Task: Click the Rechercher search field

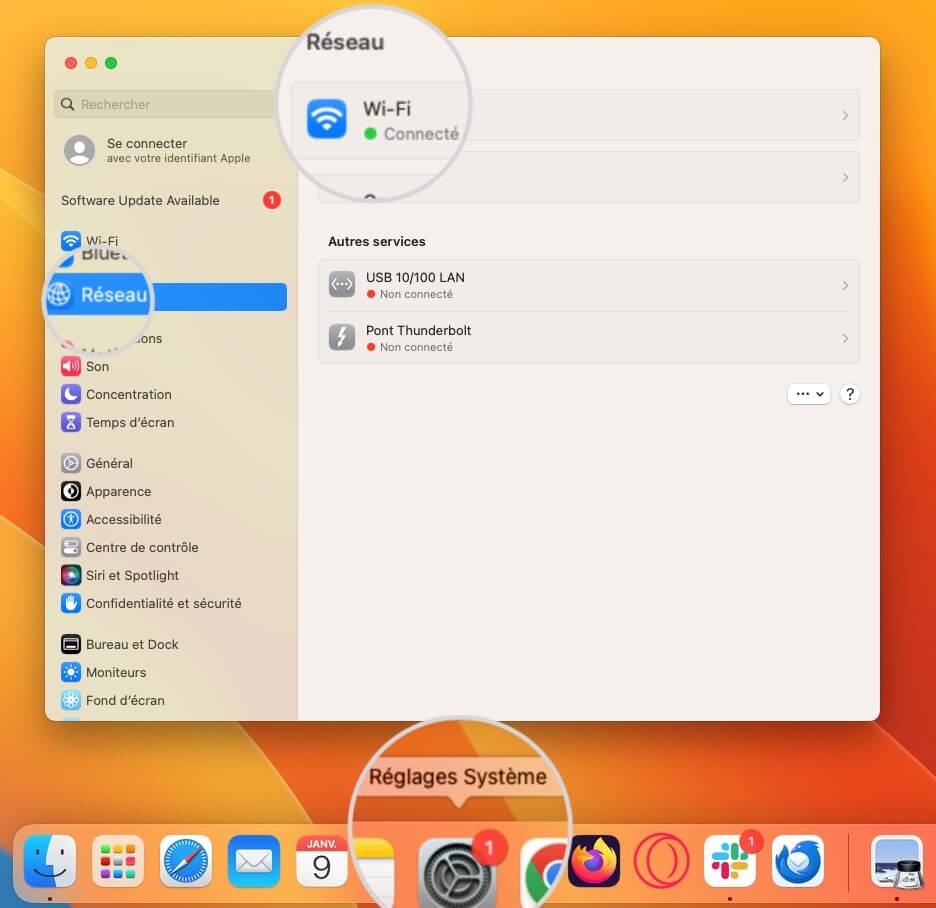Action: [167, 104]
